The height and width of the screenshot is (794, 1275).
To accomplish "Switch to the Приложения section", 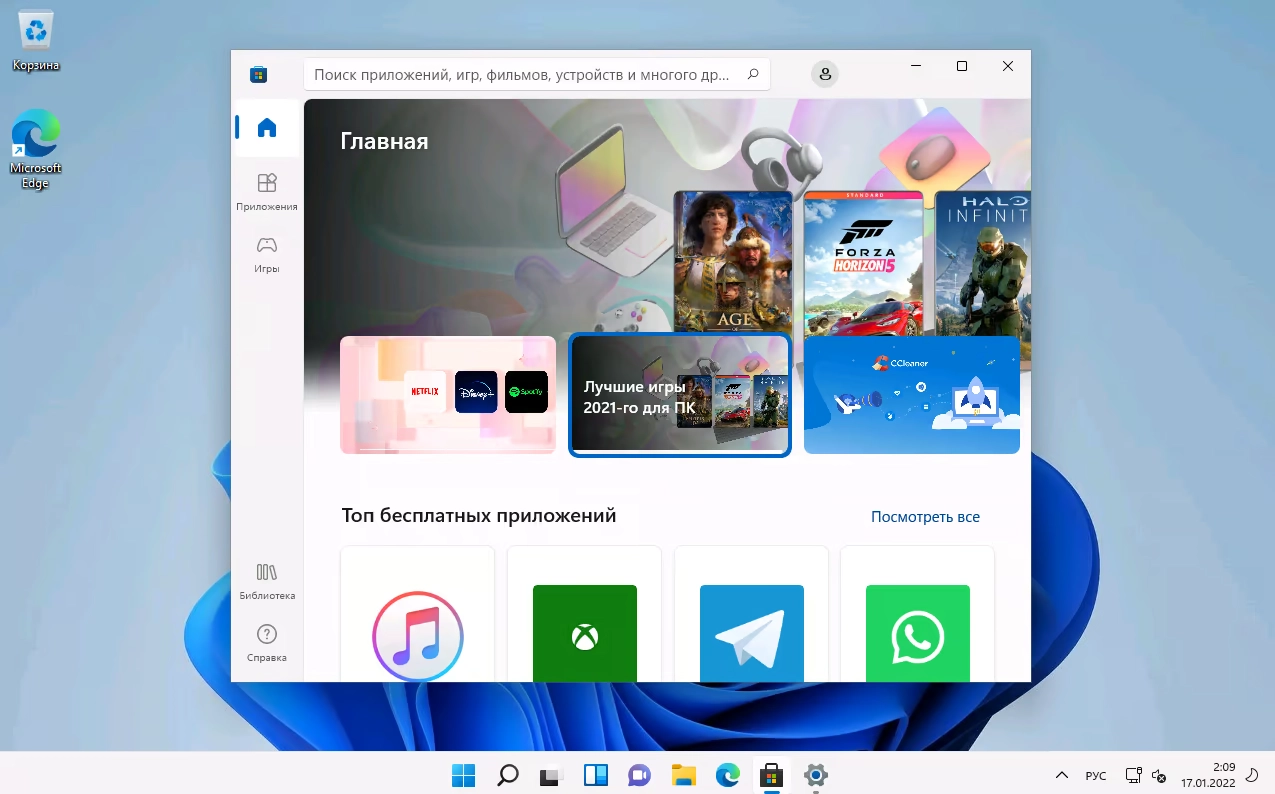I will tap(266, 192).
